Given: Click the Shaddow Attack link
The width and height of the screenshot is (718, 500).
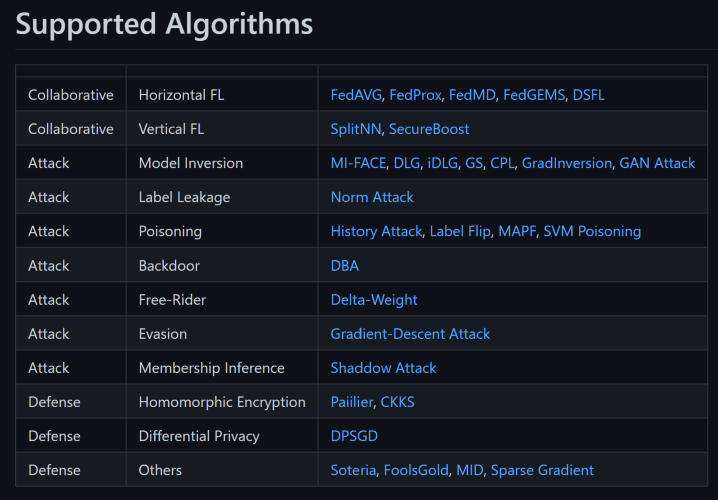Looking at the screenshot, I should coord(383,368).
